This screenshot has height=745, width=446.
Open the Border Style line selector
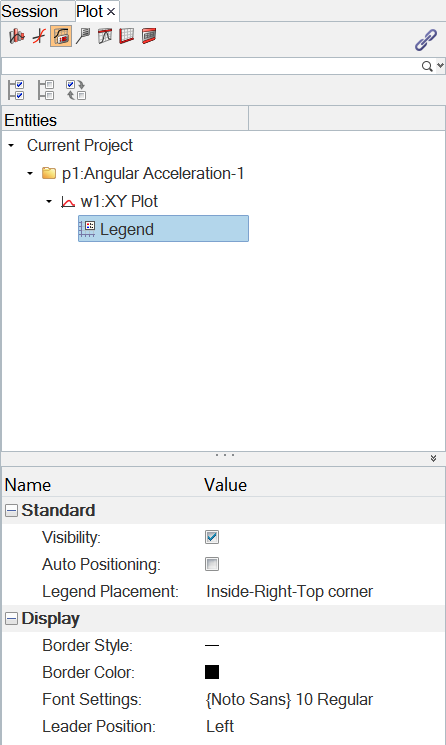tap(212, 646)
